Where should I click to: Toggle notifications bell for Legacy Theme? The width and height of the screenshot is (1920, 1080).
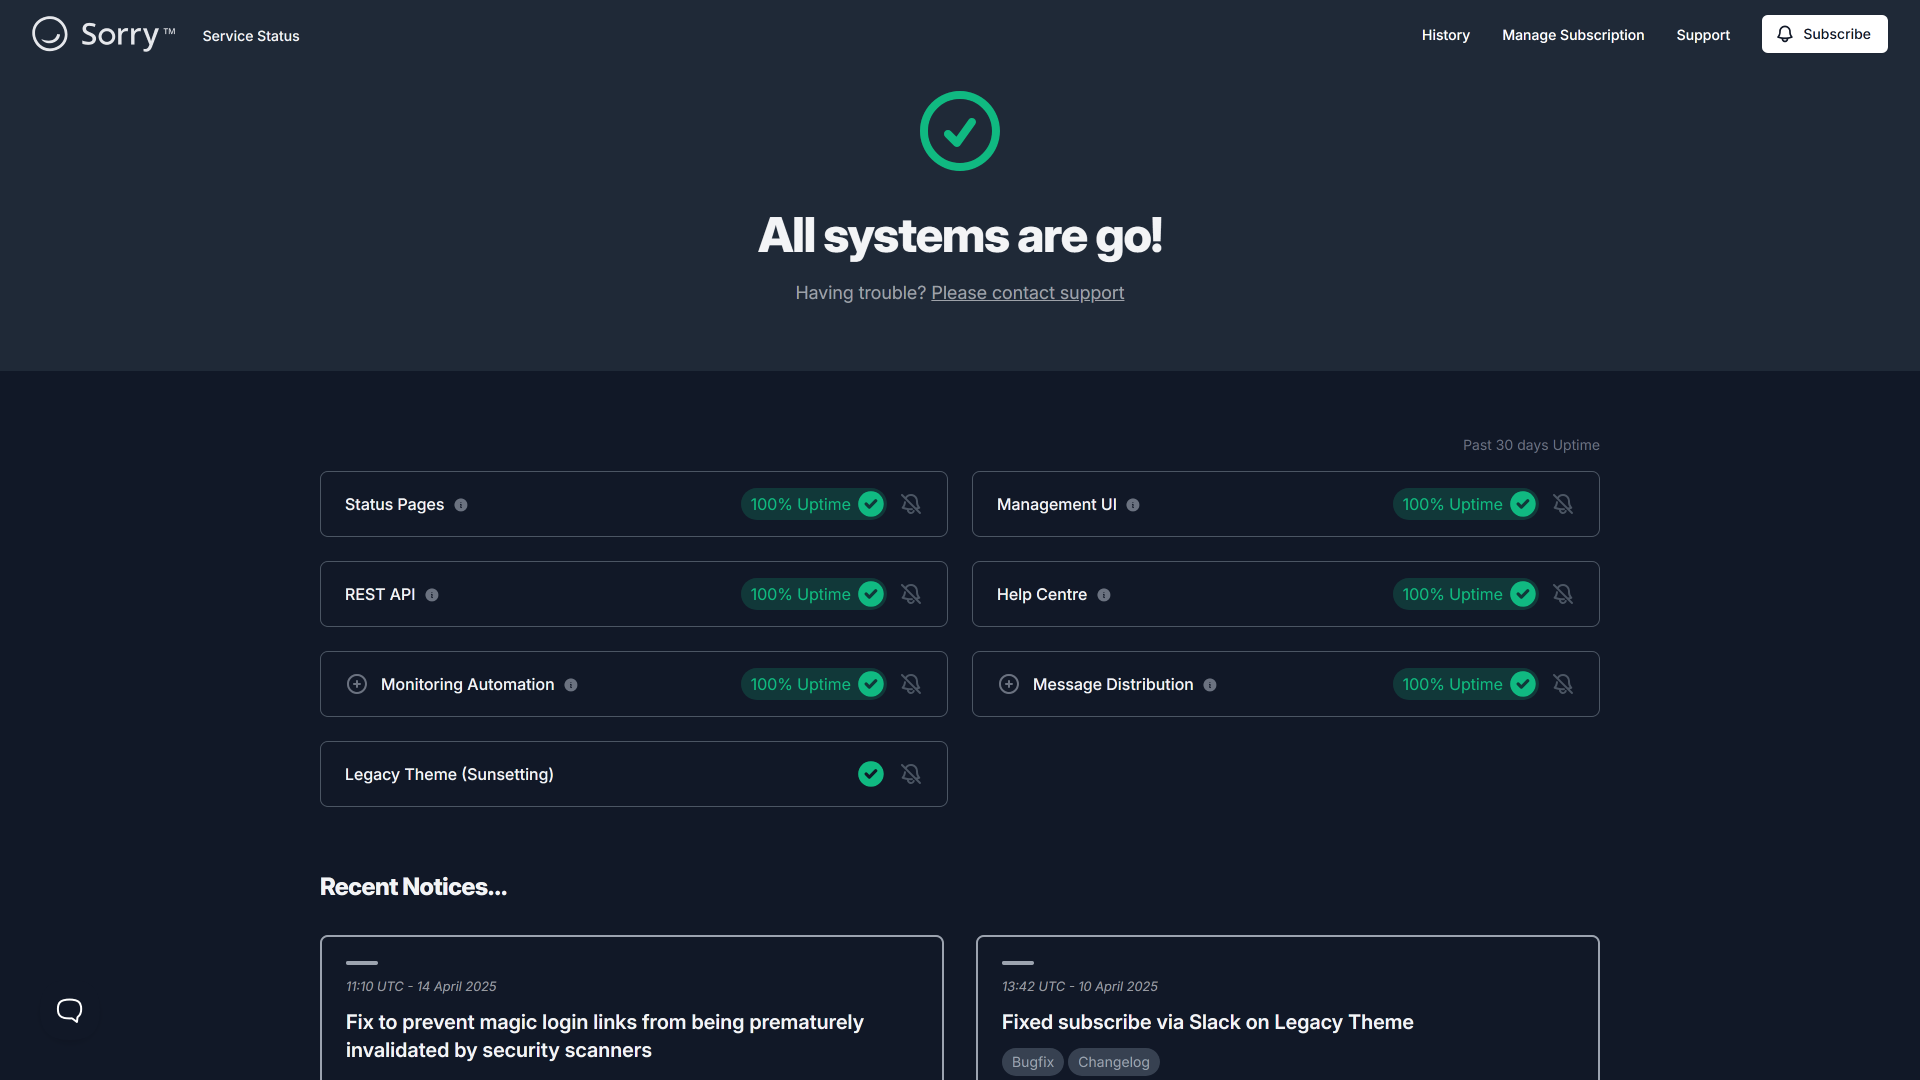911,774
